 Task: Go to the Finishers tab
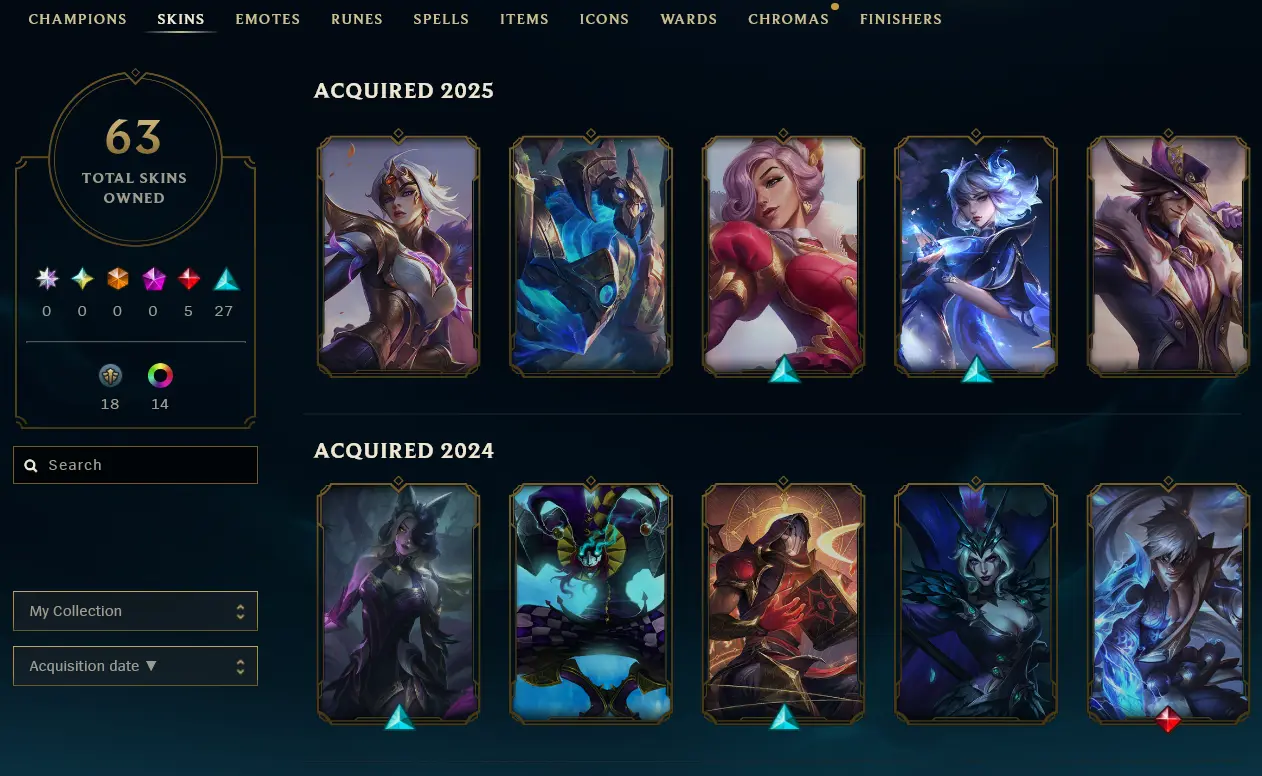(x=901, y=19)
